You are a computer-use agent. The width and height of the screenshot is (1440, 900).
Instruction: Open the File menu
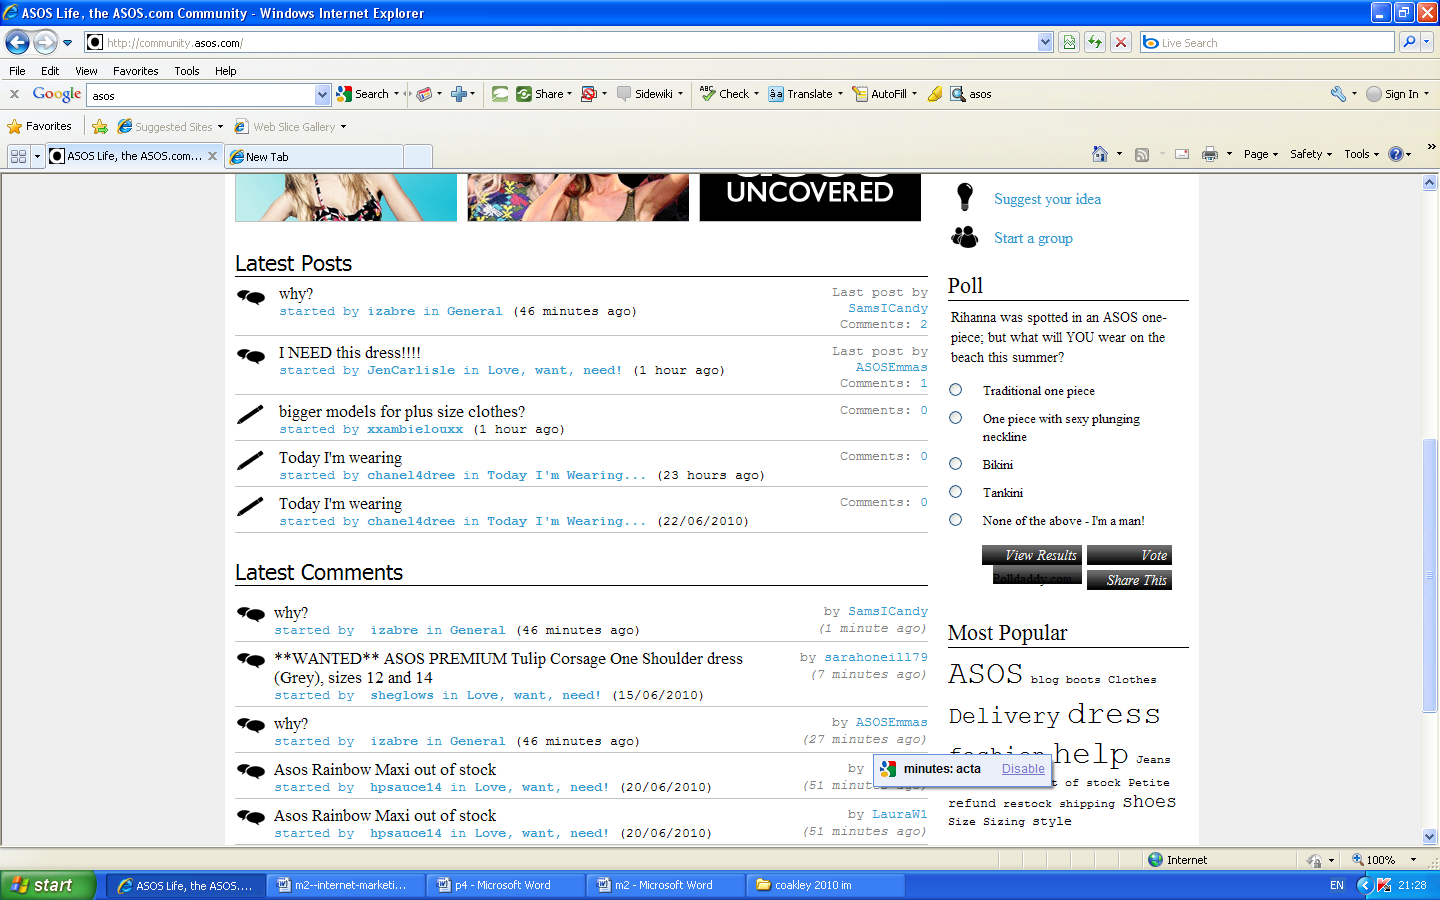(x=17, y=71)
